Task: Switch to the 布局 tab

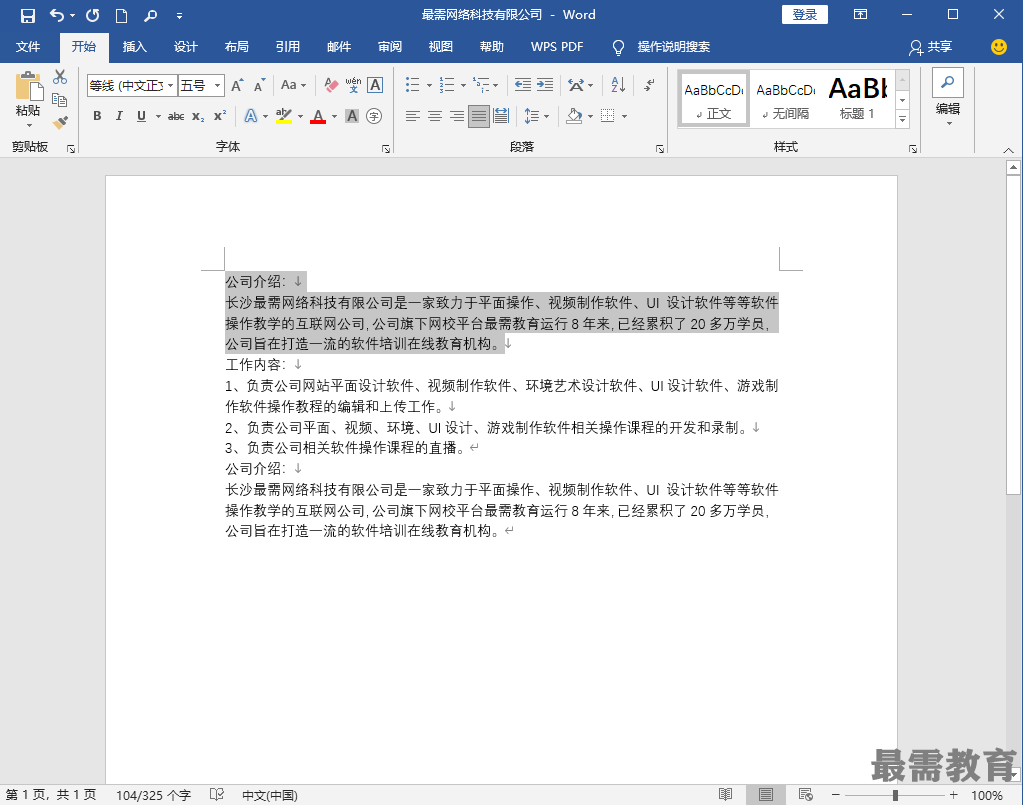Action: (237, 46)
